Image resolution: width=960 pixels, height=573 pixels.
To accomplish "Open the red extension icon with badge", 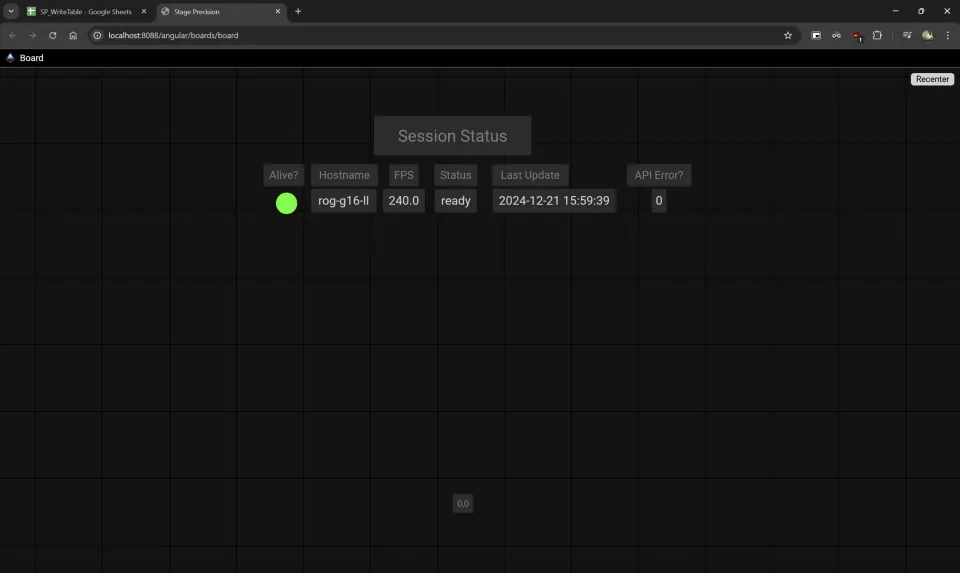I will point(857,36).
